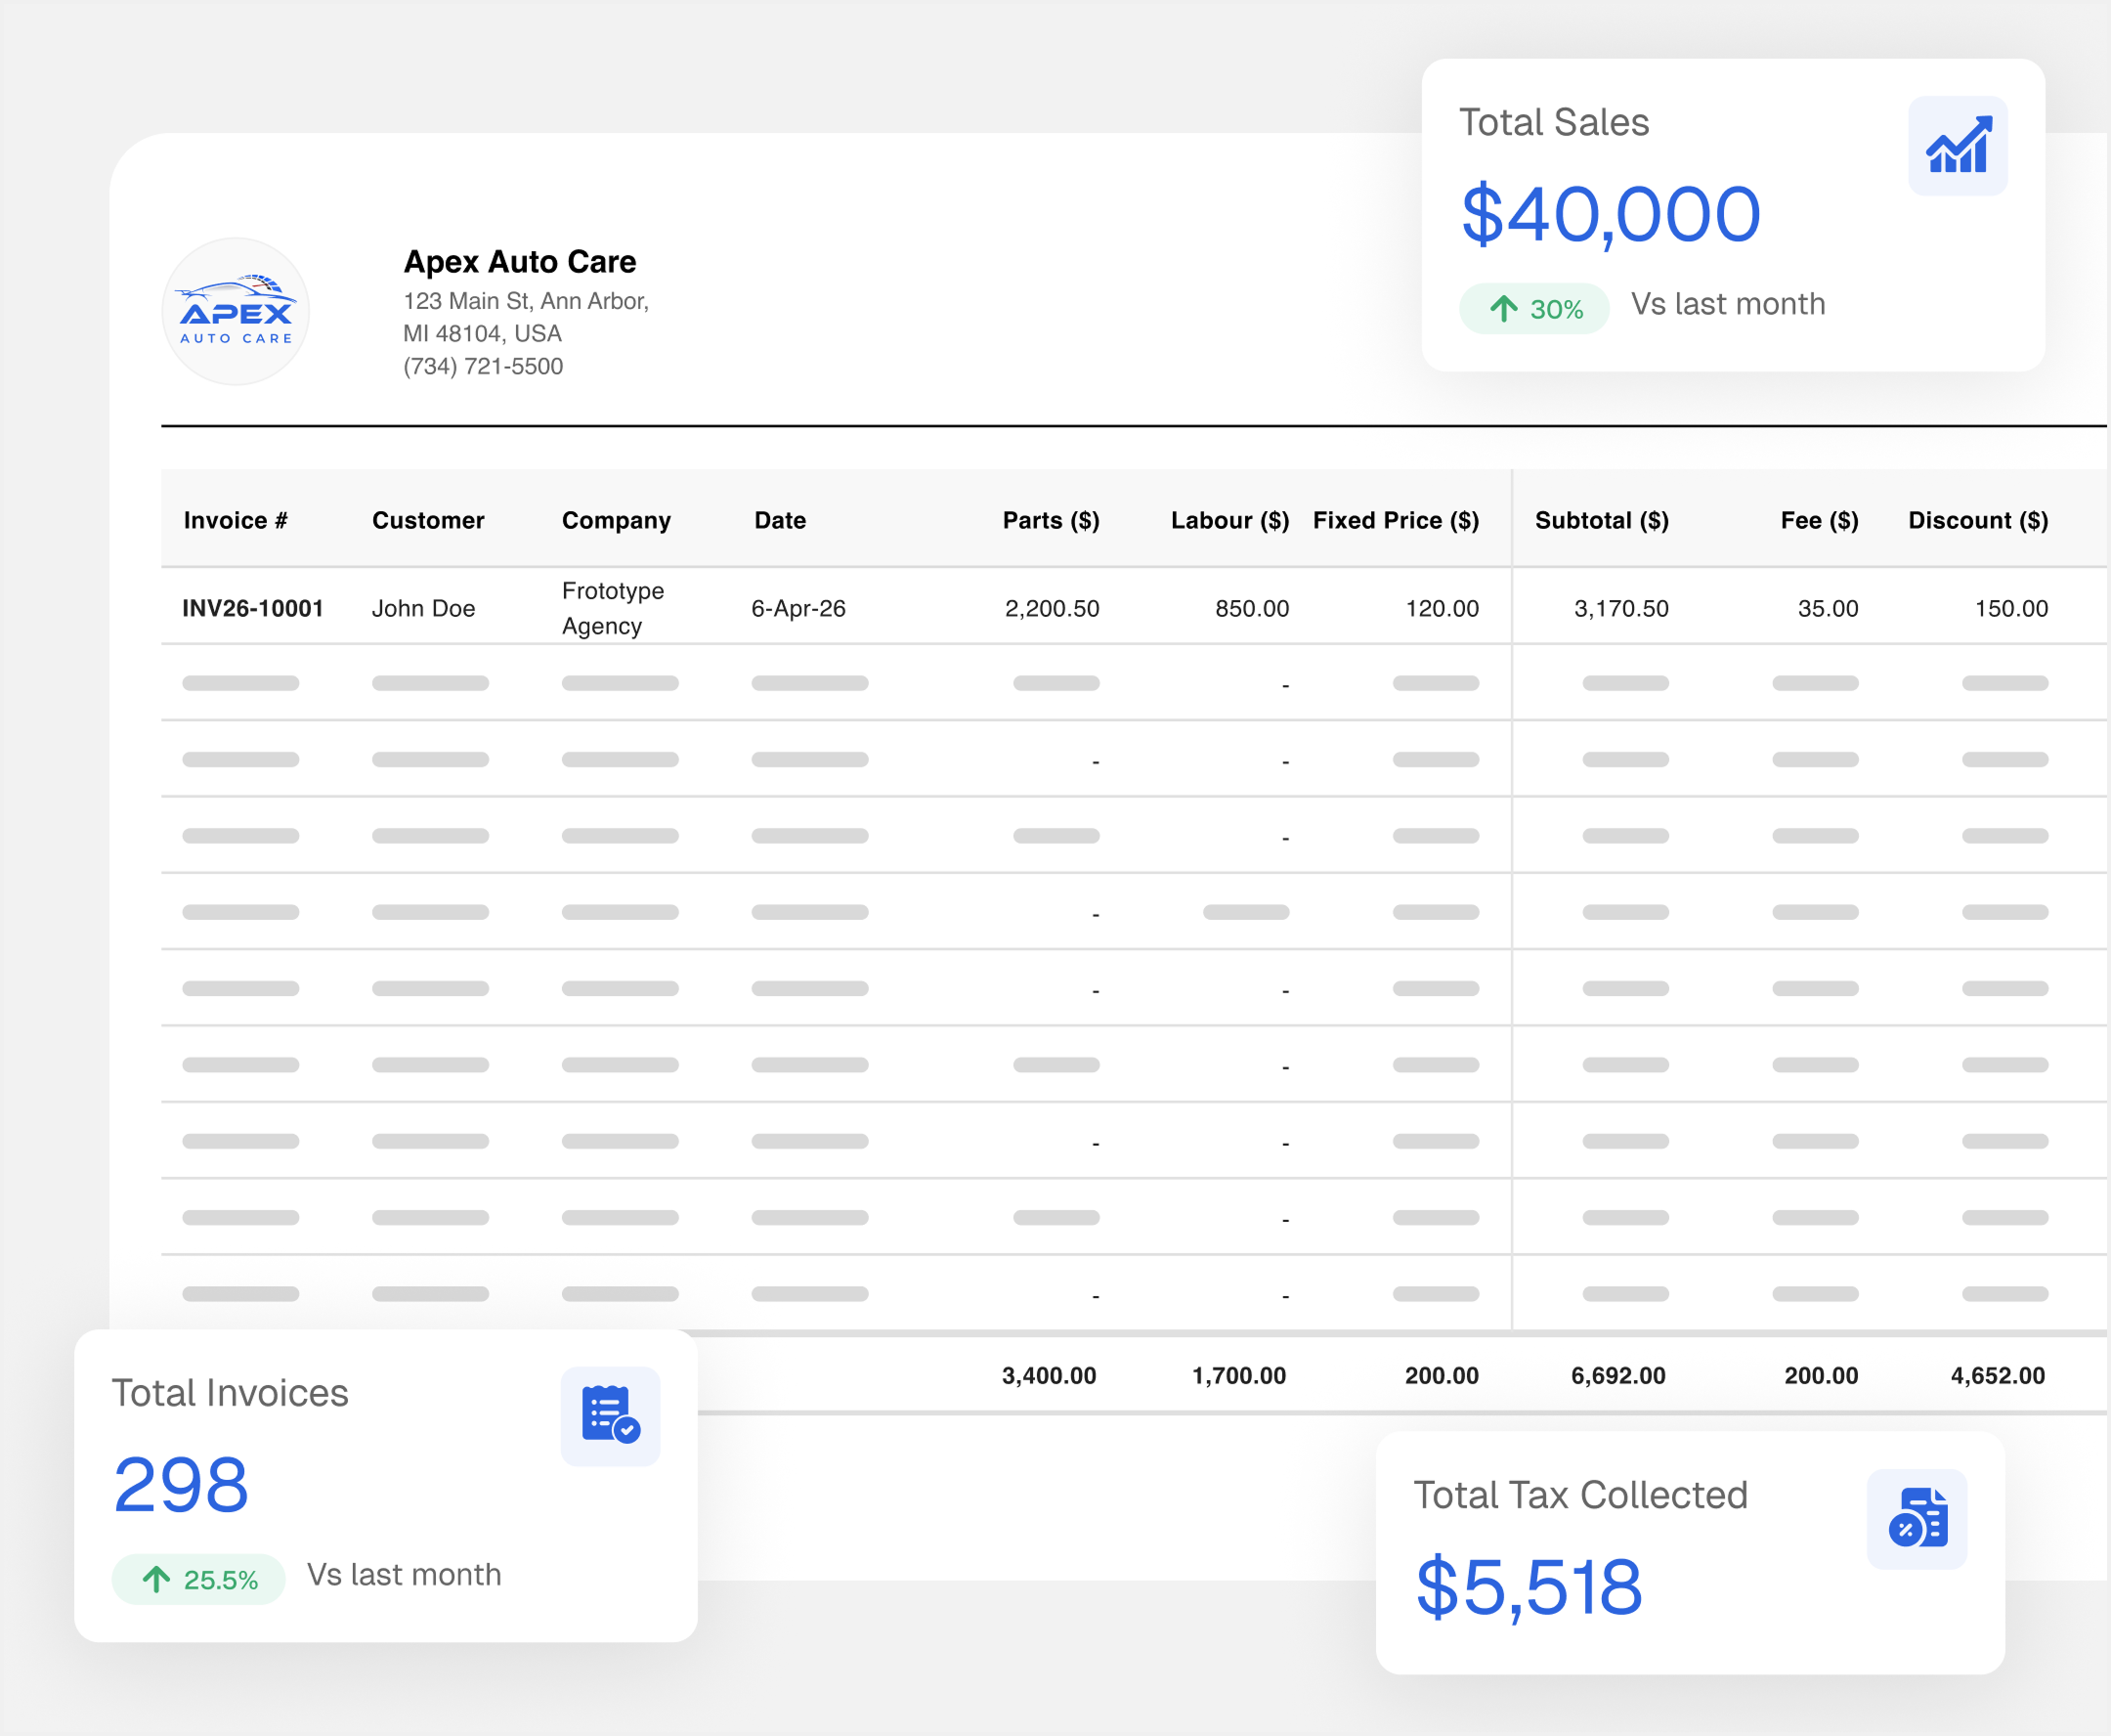Click the Total Tax Collected card title
2111x1736 pixels.
tap(1580, 1495)
